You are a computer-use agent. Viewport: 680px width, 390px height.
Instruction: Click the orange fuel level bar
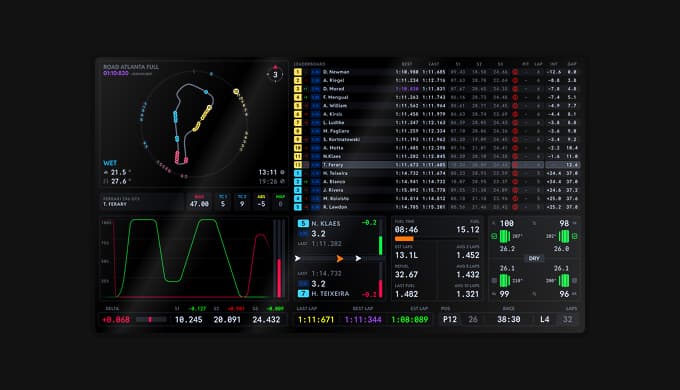pyautogui.click(x=404, y=239)
